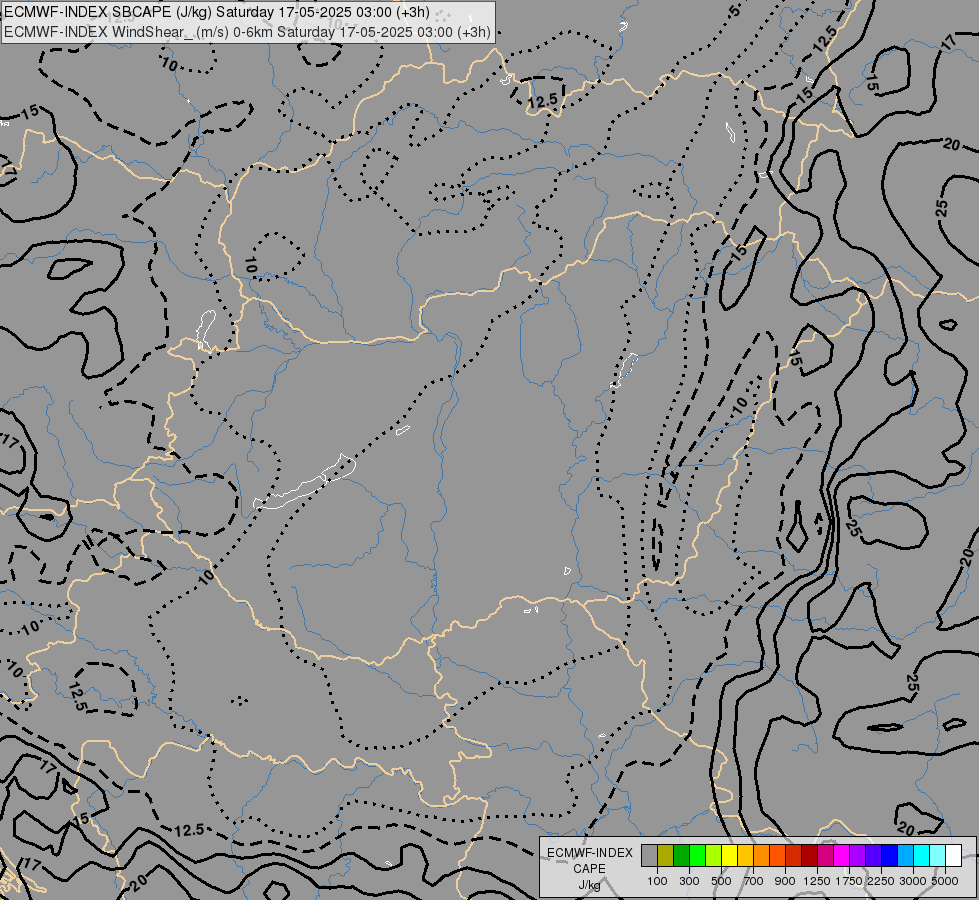Click the 1250 legend value

pyautogui.click(x=817, y=881)
